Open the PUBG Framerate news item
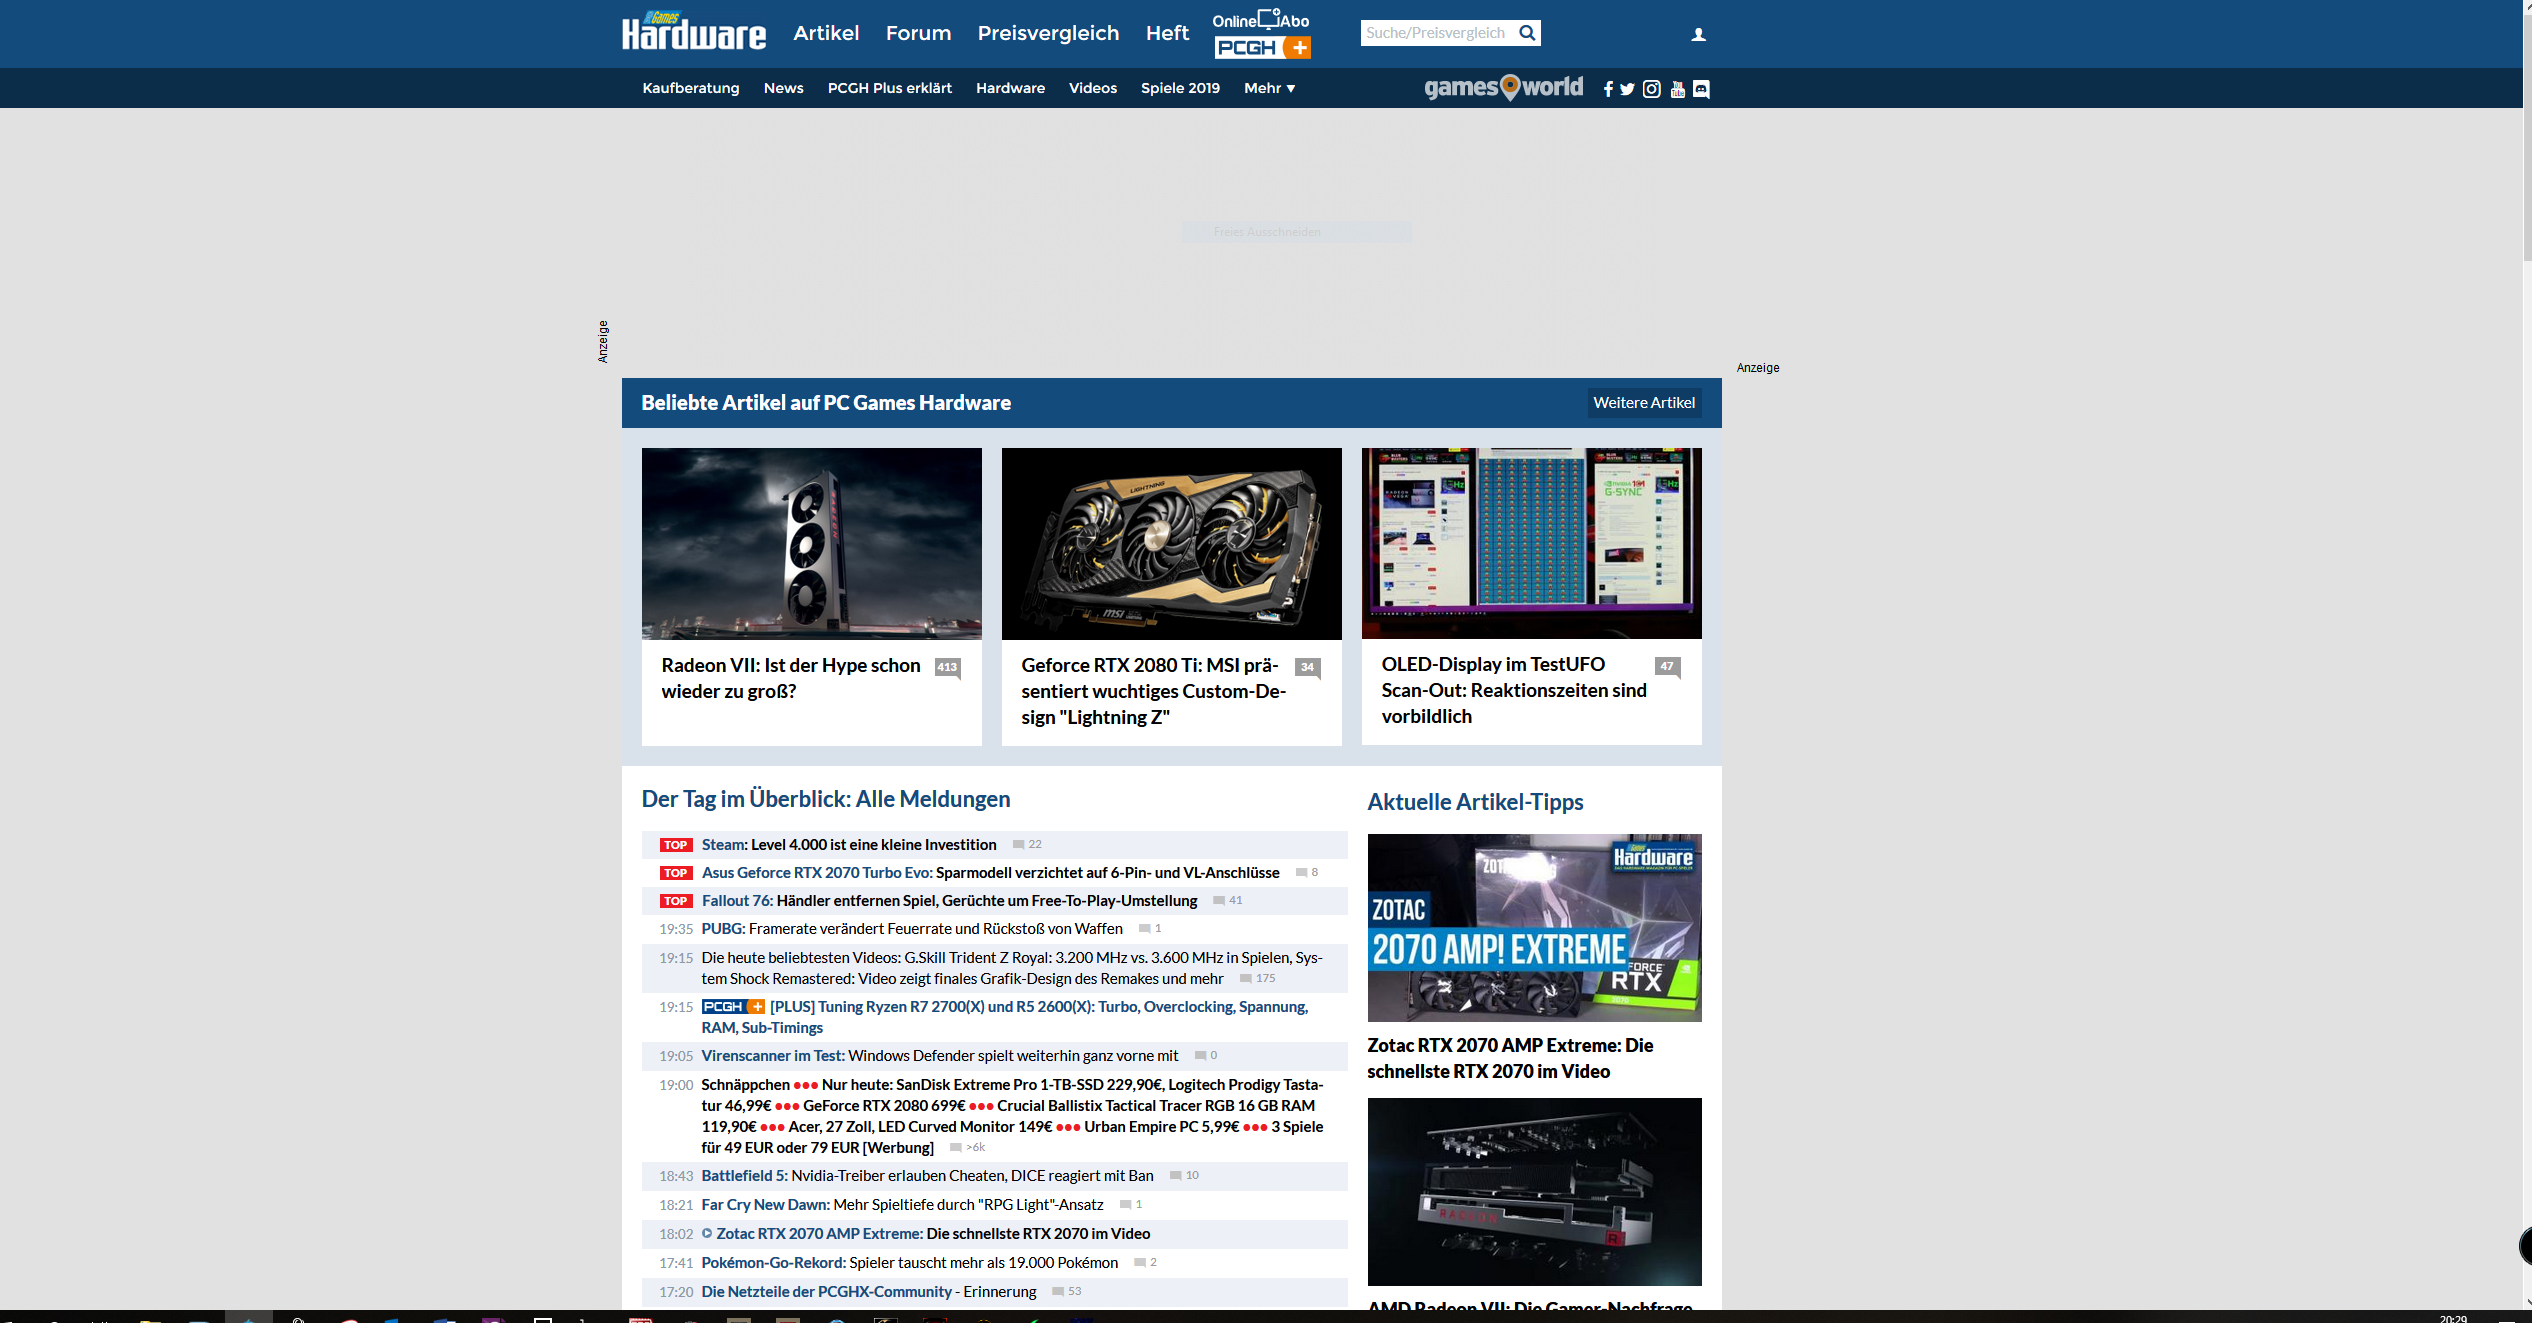The width and height of the screenshot is (2532, 1323). (x=912, y=929)
